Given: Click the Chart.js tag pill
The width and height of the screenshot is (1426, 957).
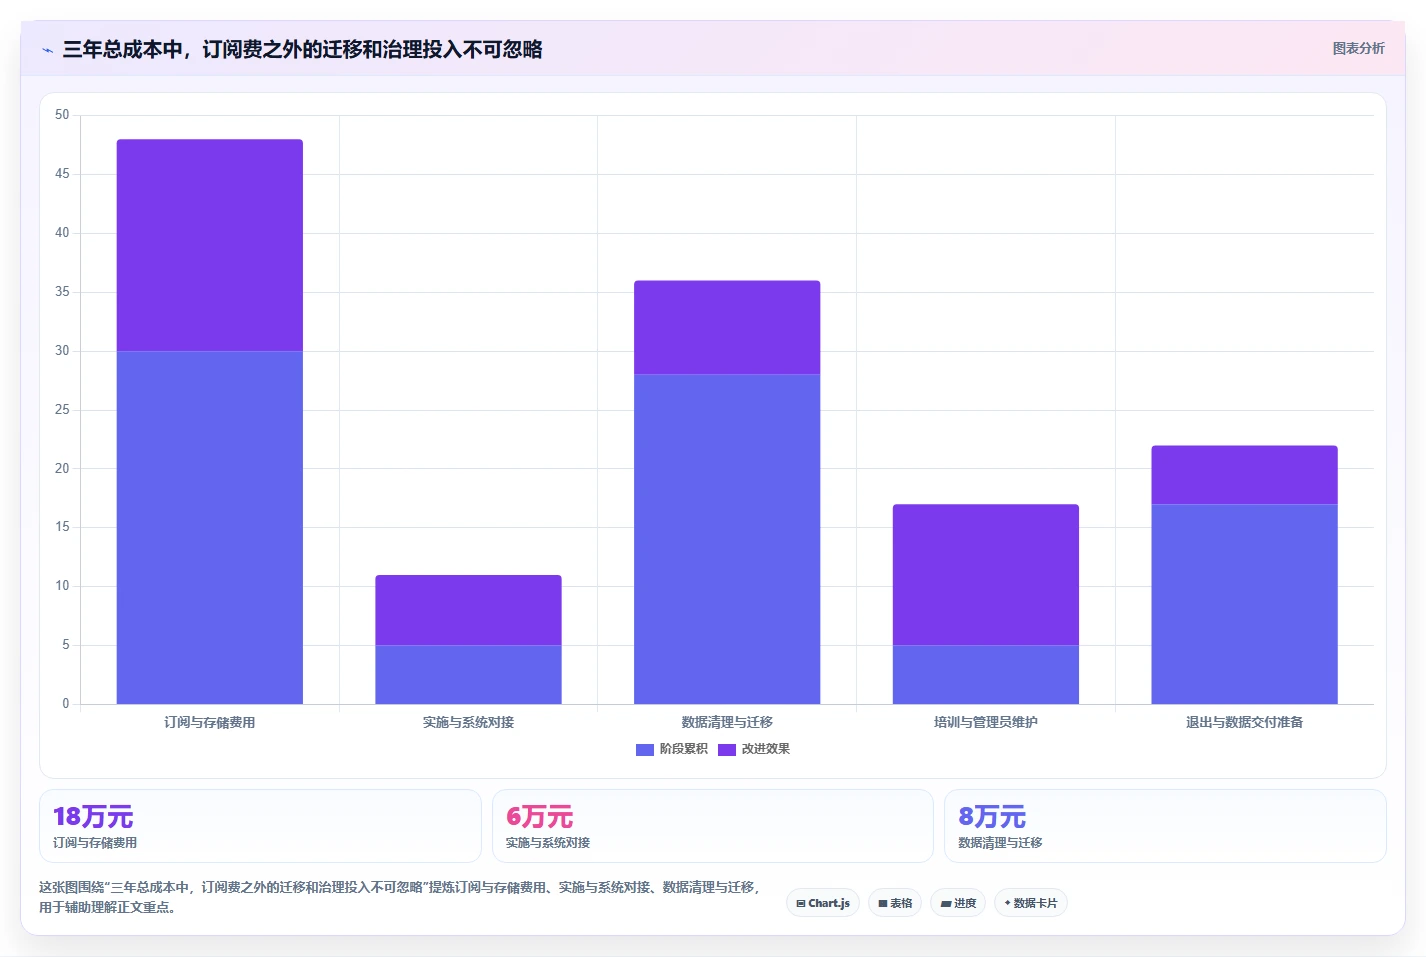Looking at the screenshot, I should 823,903.
